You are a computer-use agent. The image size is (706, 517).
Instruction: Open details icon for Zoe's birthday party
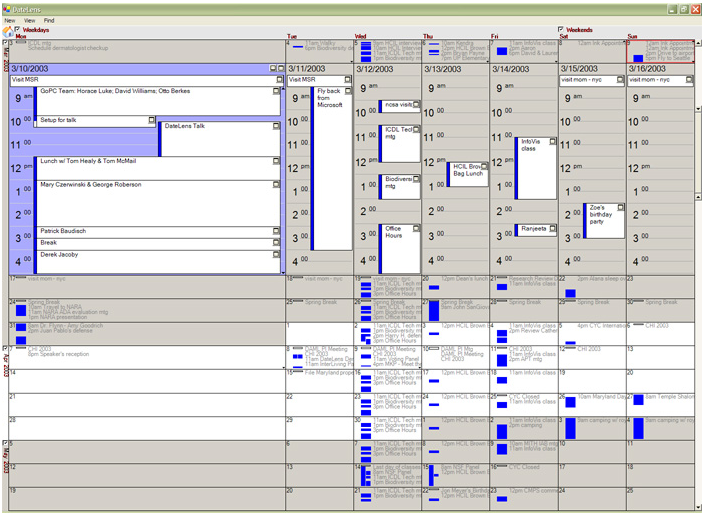tap(620, 208)
